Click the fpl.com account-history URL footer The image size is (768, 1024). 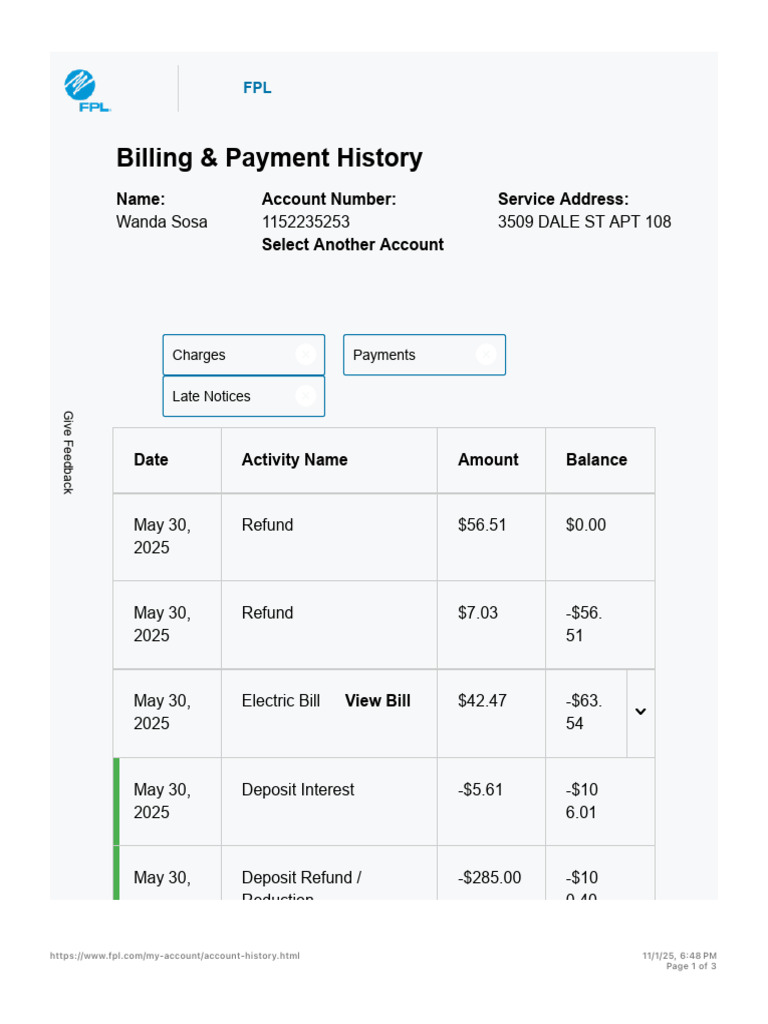pyautogui.click(x=175, y=955)
